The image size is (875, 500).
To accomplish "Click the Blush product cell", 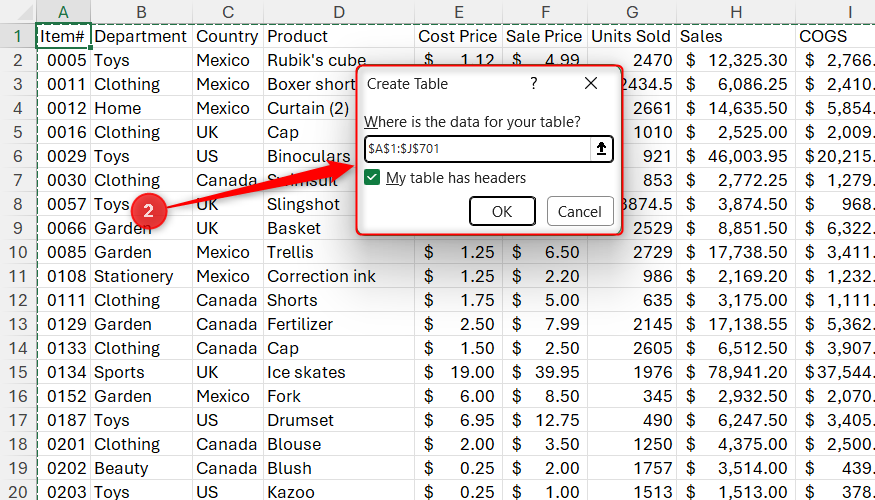I will click(x=339, y=468).
